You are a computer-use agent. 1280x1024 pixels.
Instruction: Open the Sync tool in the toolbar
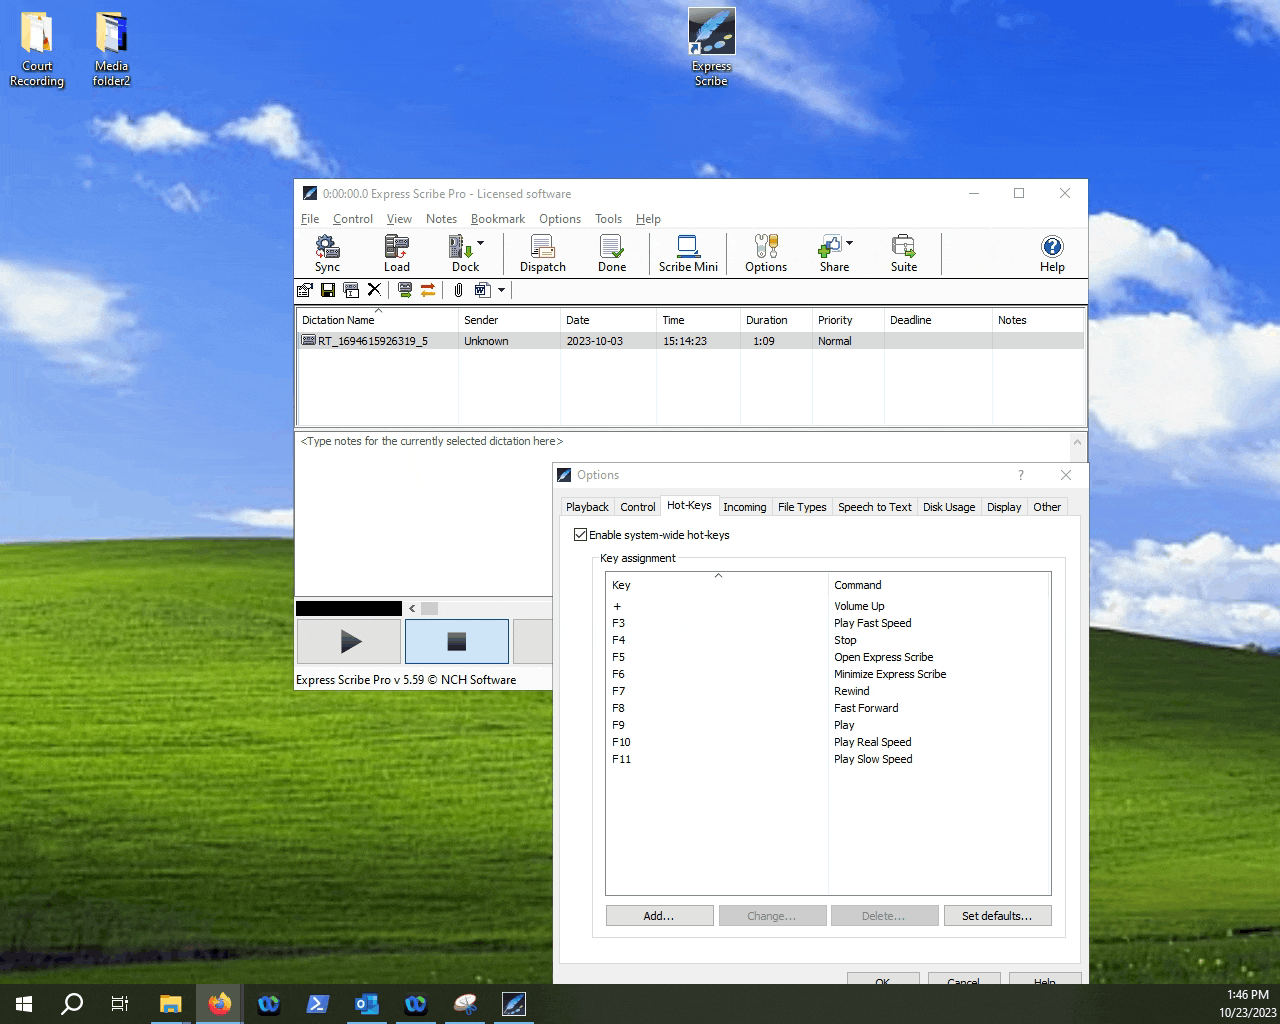[327, 252]
